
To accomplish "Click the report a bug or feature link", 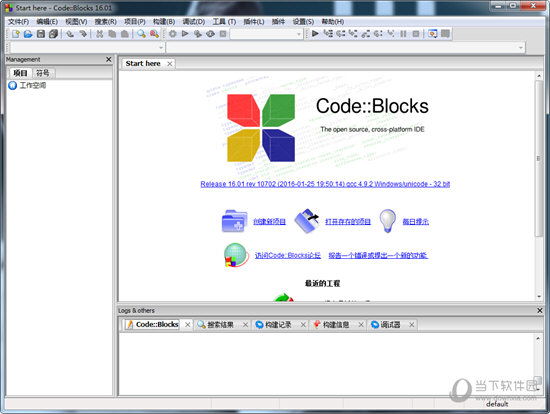I will click(378, 255).
